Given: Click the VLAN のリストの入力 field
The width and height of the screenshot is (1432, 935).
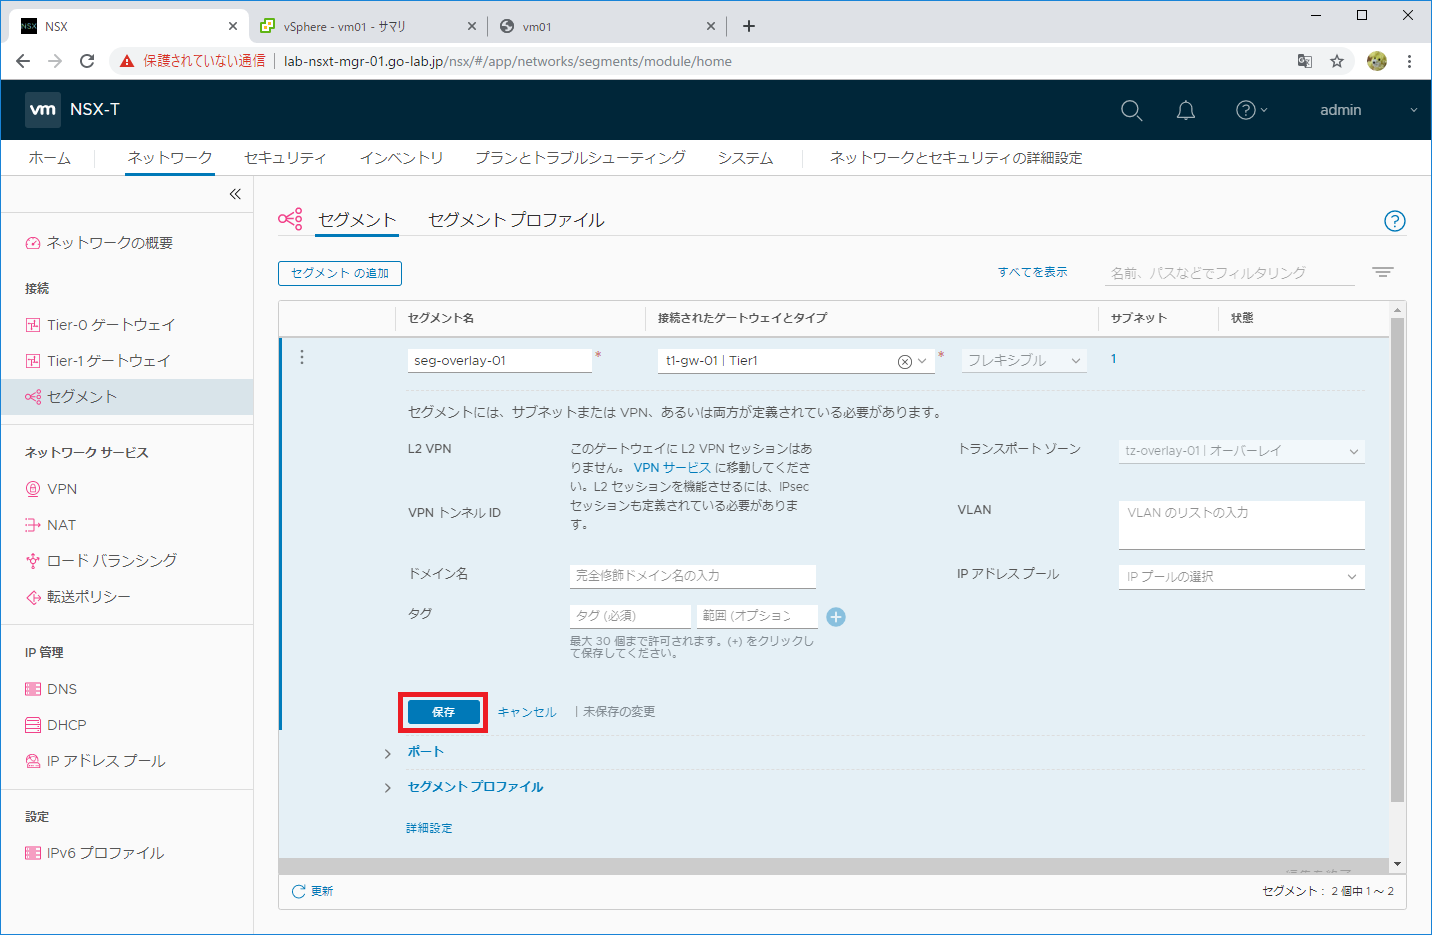Looking at the screenshot, I should [x=1242, y=525].
